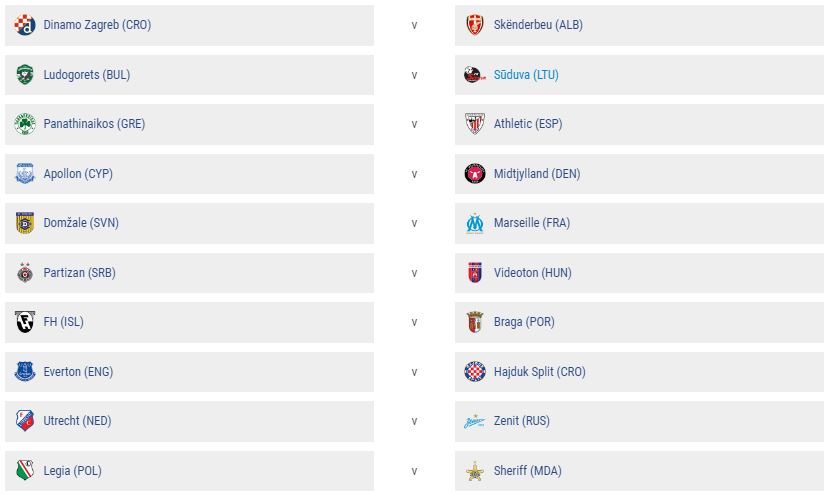
Task: Click the Partizan (SRB) team name
Action: [79, 273]
